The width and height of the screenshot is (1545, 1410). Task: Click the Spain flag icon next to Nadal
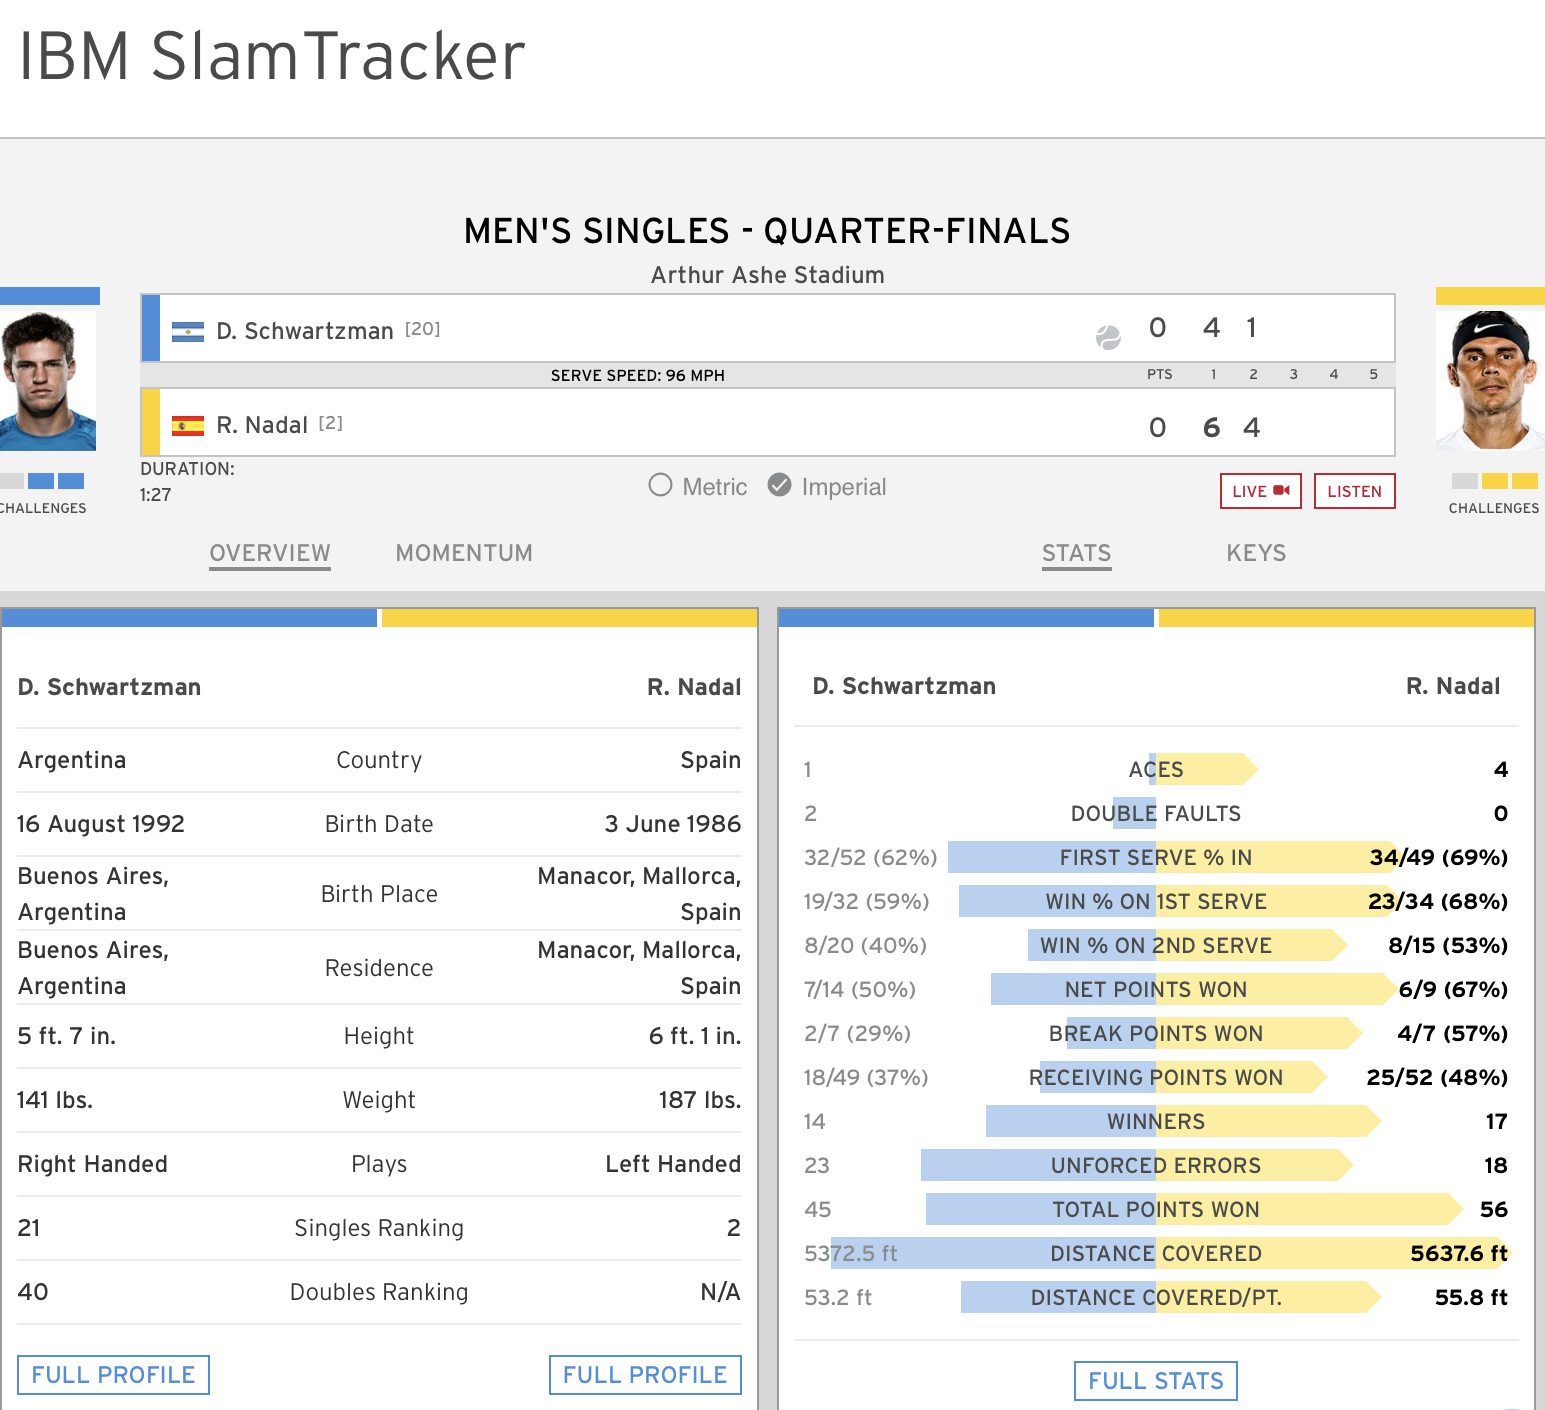pyautogui.click(x=188, y=426)
